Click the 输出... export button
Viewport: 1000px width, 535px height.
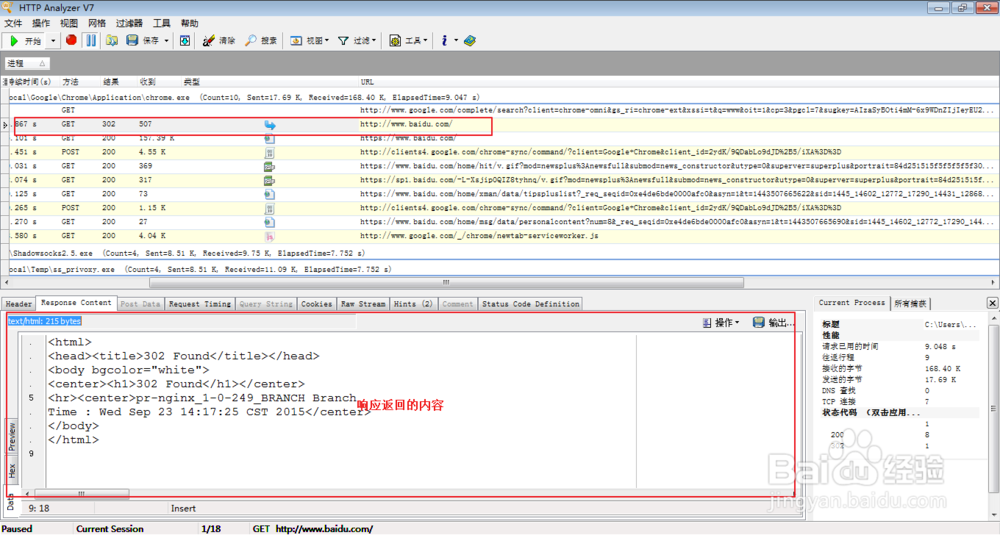773,323
